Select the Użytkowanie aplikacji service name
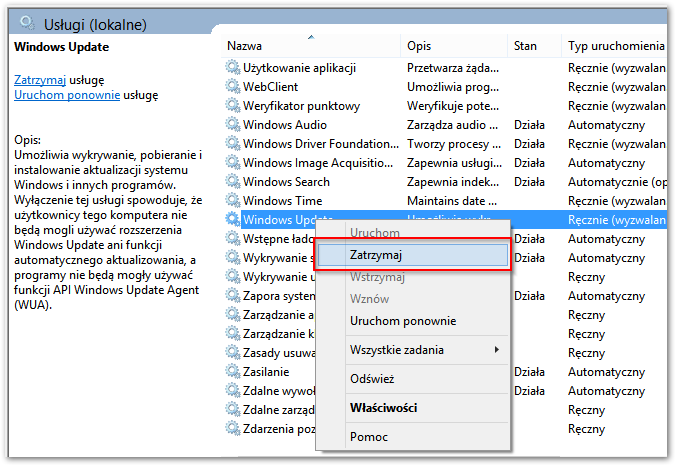This screenshot has width=676, height=466. coord(299,68)
